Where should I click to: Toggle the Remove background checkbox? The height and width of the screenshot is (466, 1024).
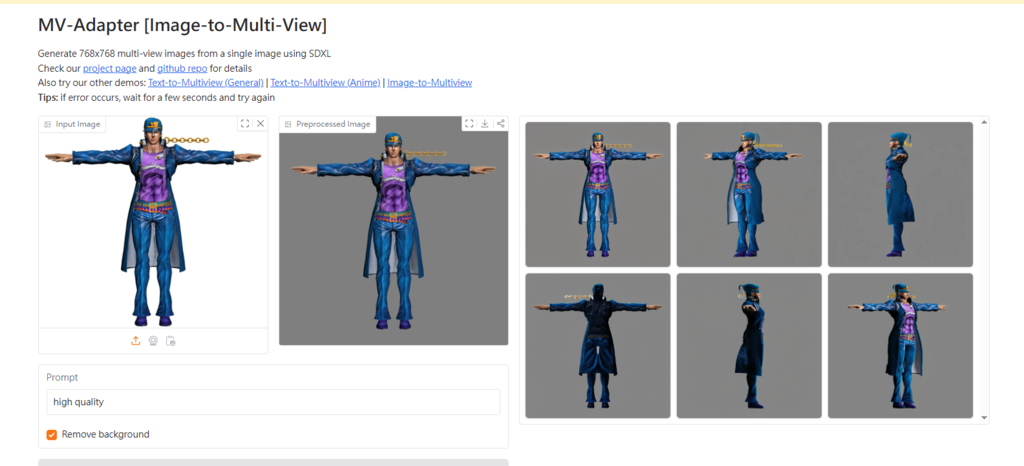52,435
